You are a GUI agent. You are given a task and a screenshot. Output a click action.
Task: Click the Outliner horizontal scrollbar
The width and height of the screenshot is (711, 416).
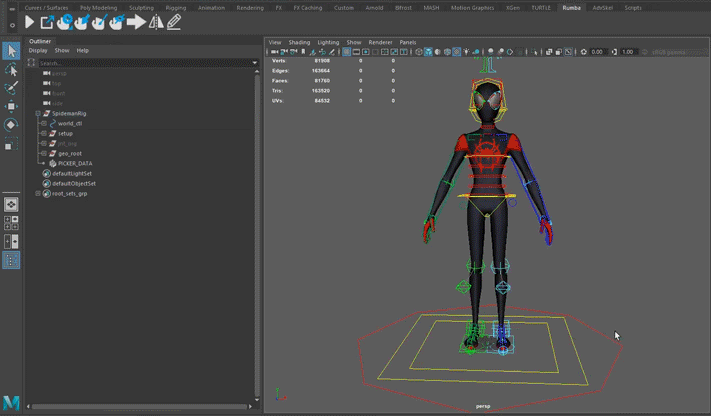click(139, 406)
